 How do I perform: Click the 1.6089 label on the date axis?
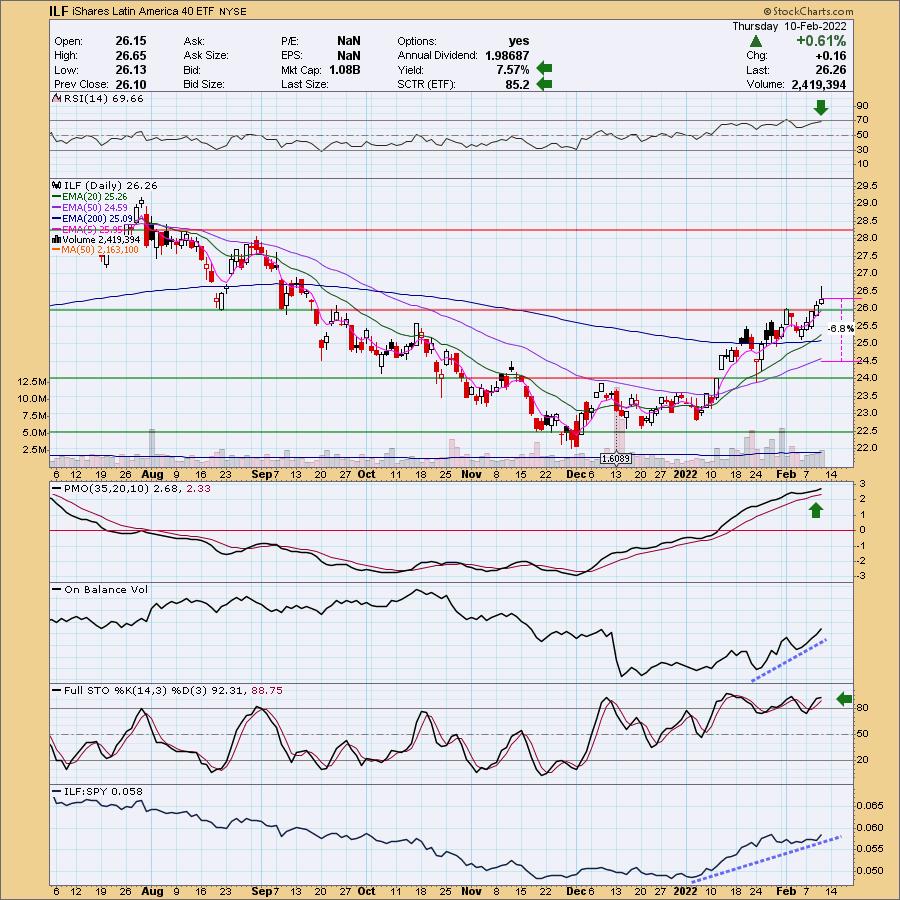[x=616, y=459]
